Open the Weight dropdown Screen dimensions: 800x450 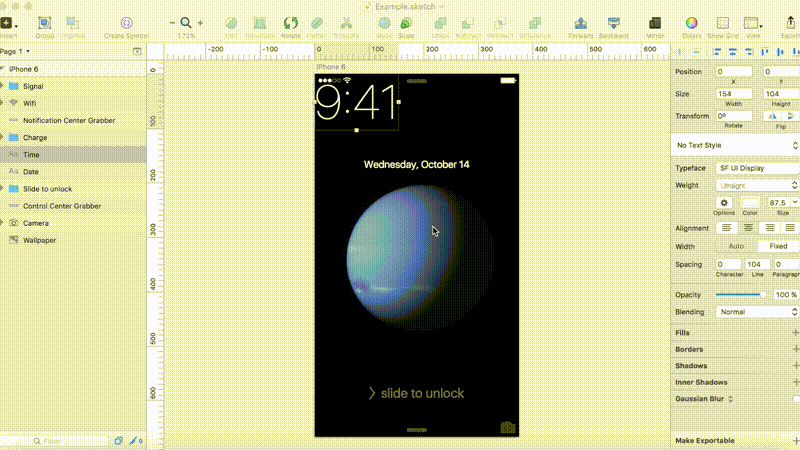tap(757, 186)
